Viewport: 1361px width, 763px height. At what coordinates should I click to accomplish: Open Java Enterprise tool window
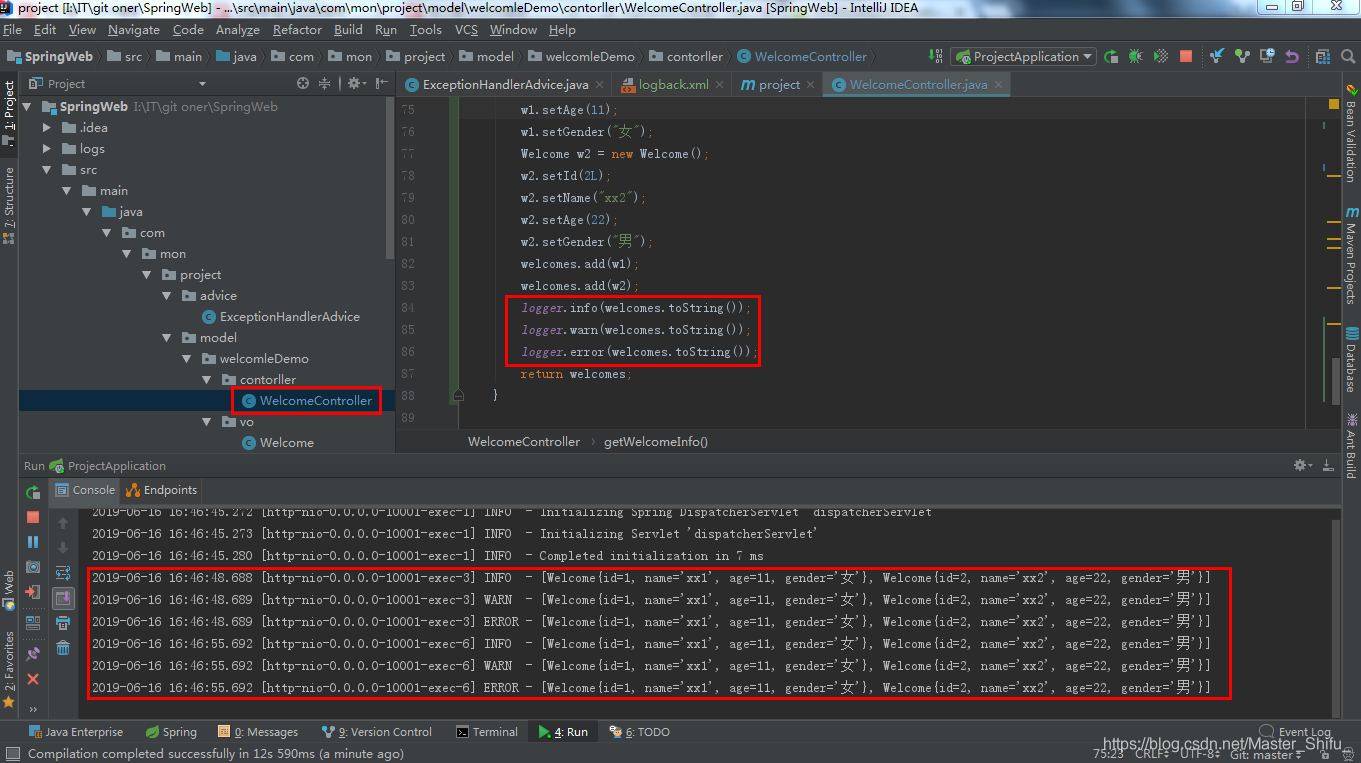coord(76,732)
